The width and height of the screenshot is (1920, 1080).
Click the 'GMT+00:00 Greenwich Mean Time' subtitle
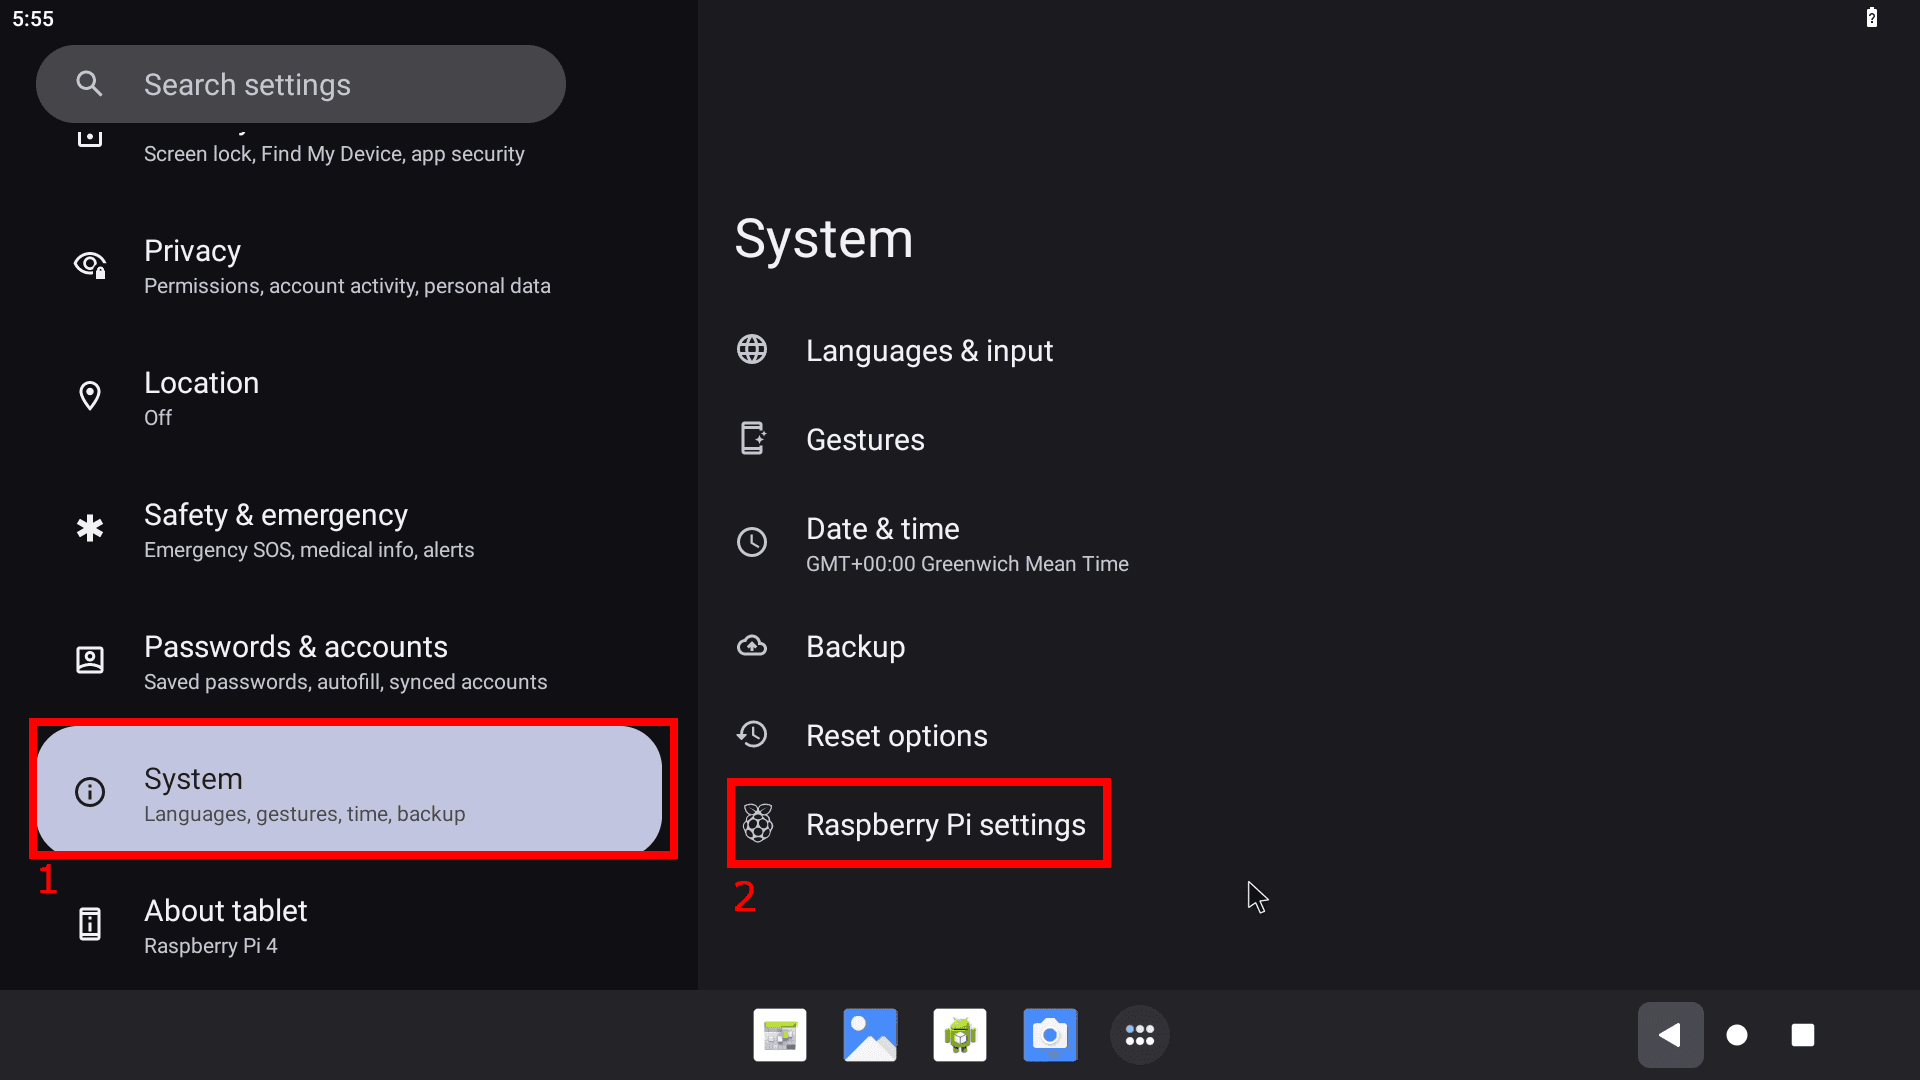pos(967,564)
